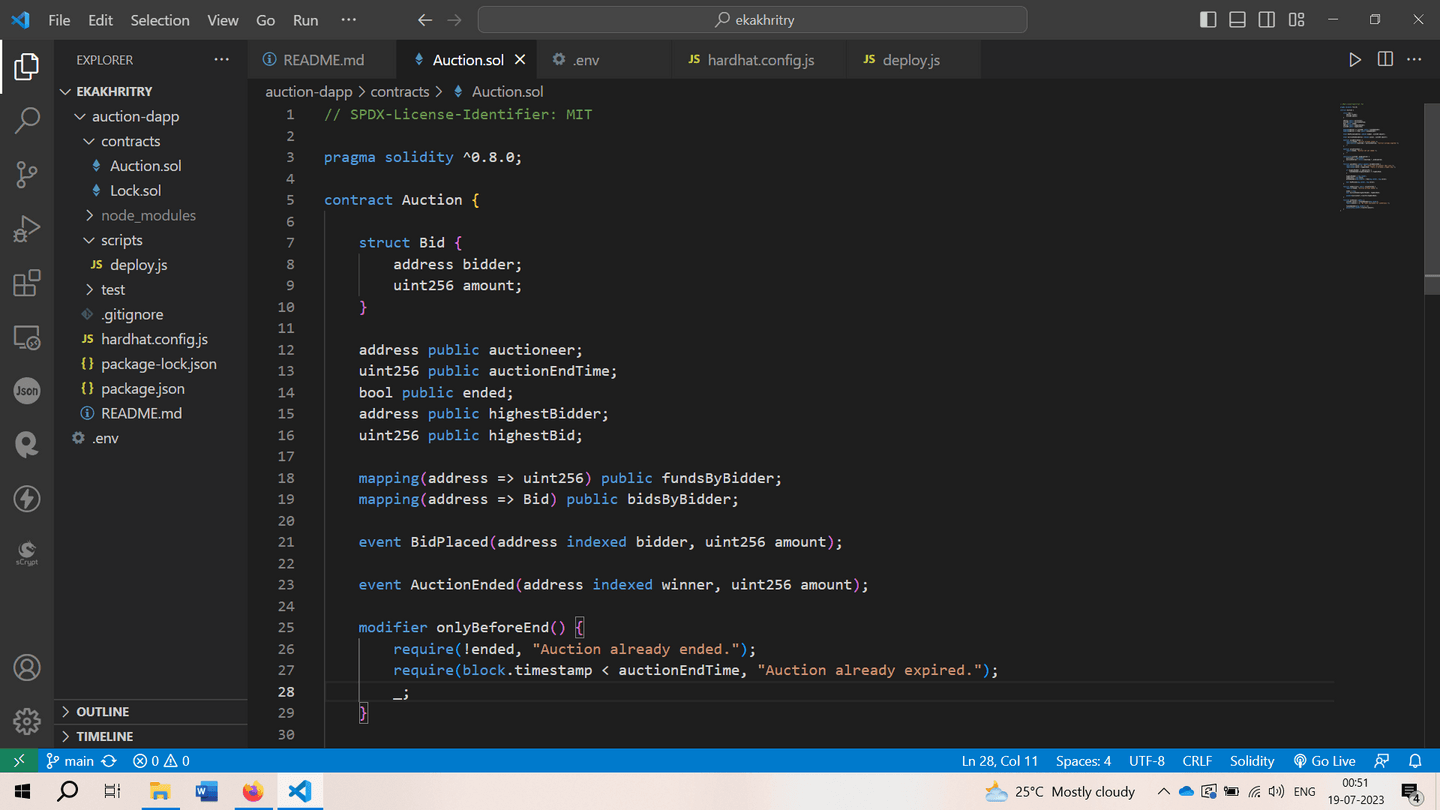Expand the OUTLINE section
The height and width of the screenshot is (810, 1440).
(151, 711)
